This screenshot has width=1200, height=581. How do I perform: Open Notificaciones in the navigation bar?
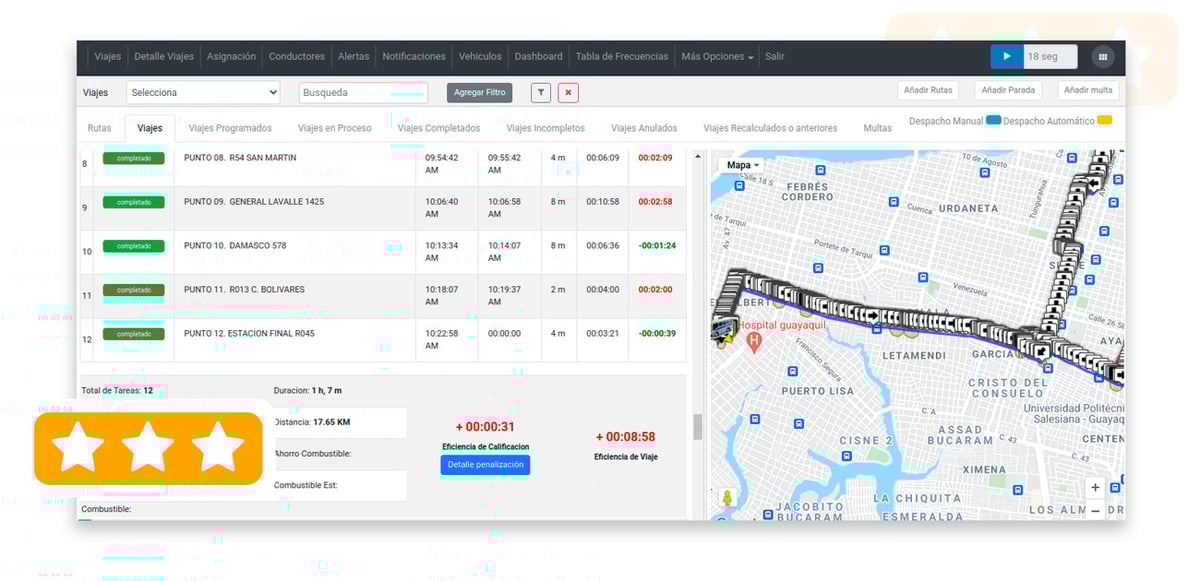(414, 57)
